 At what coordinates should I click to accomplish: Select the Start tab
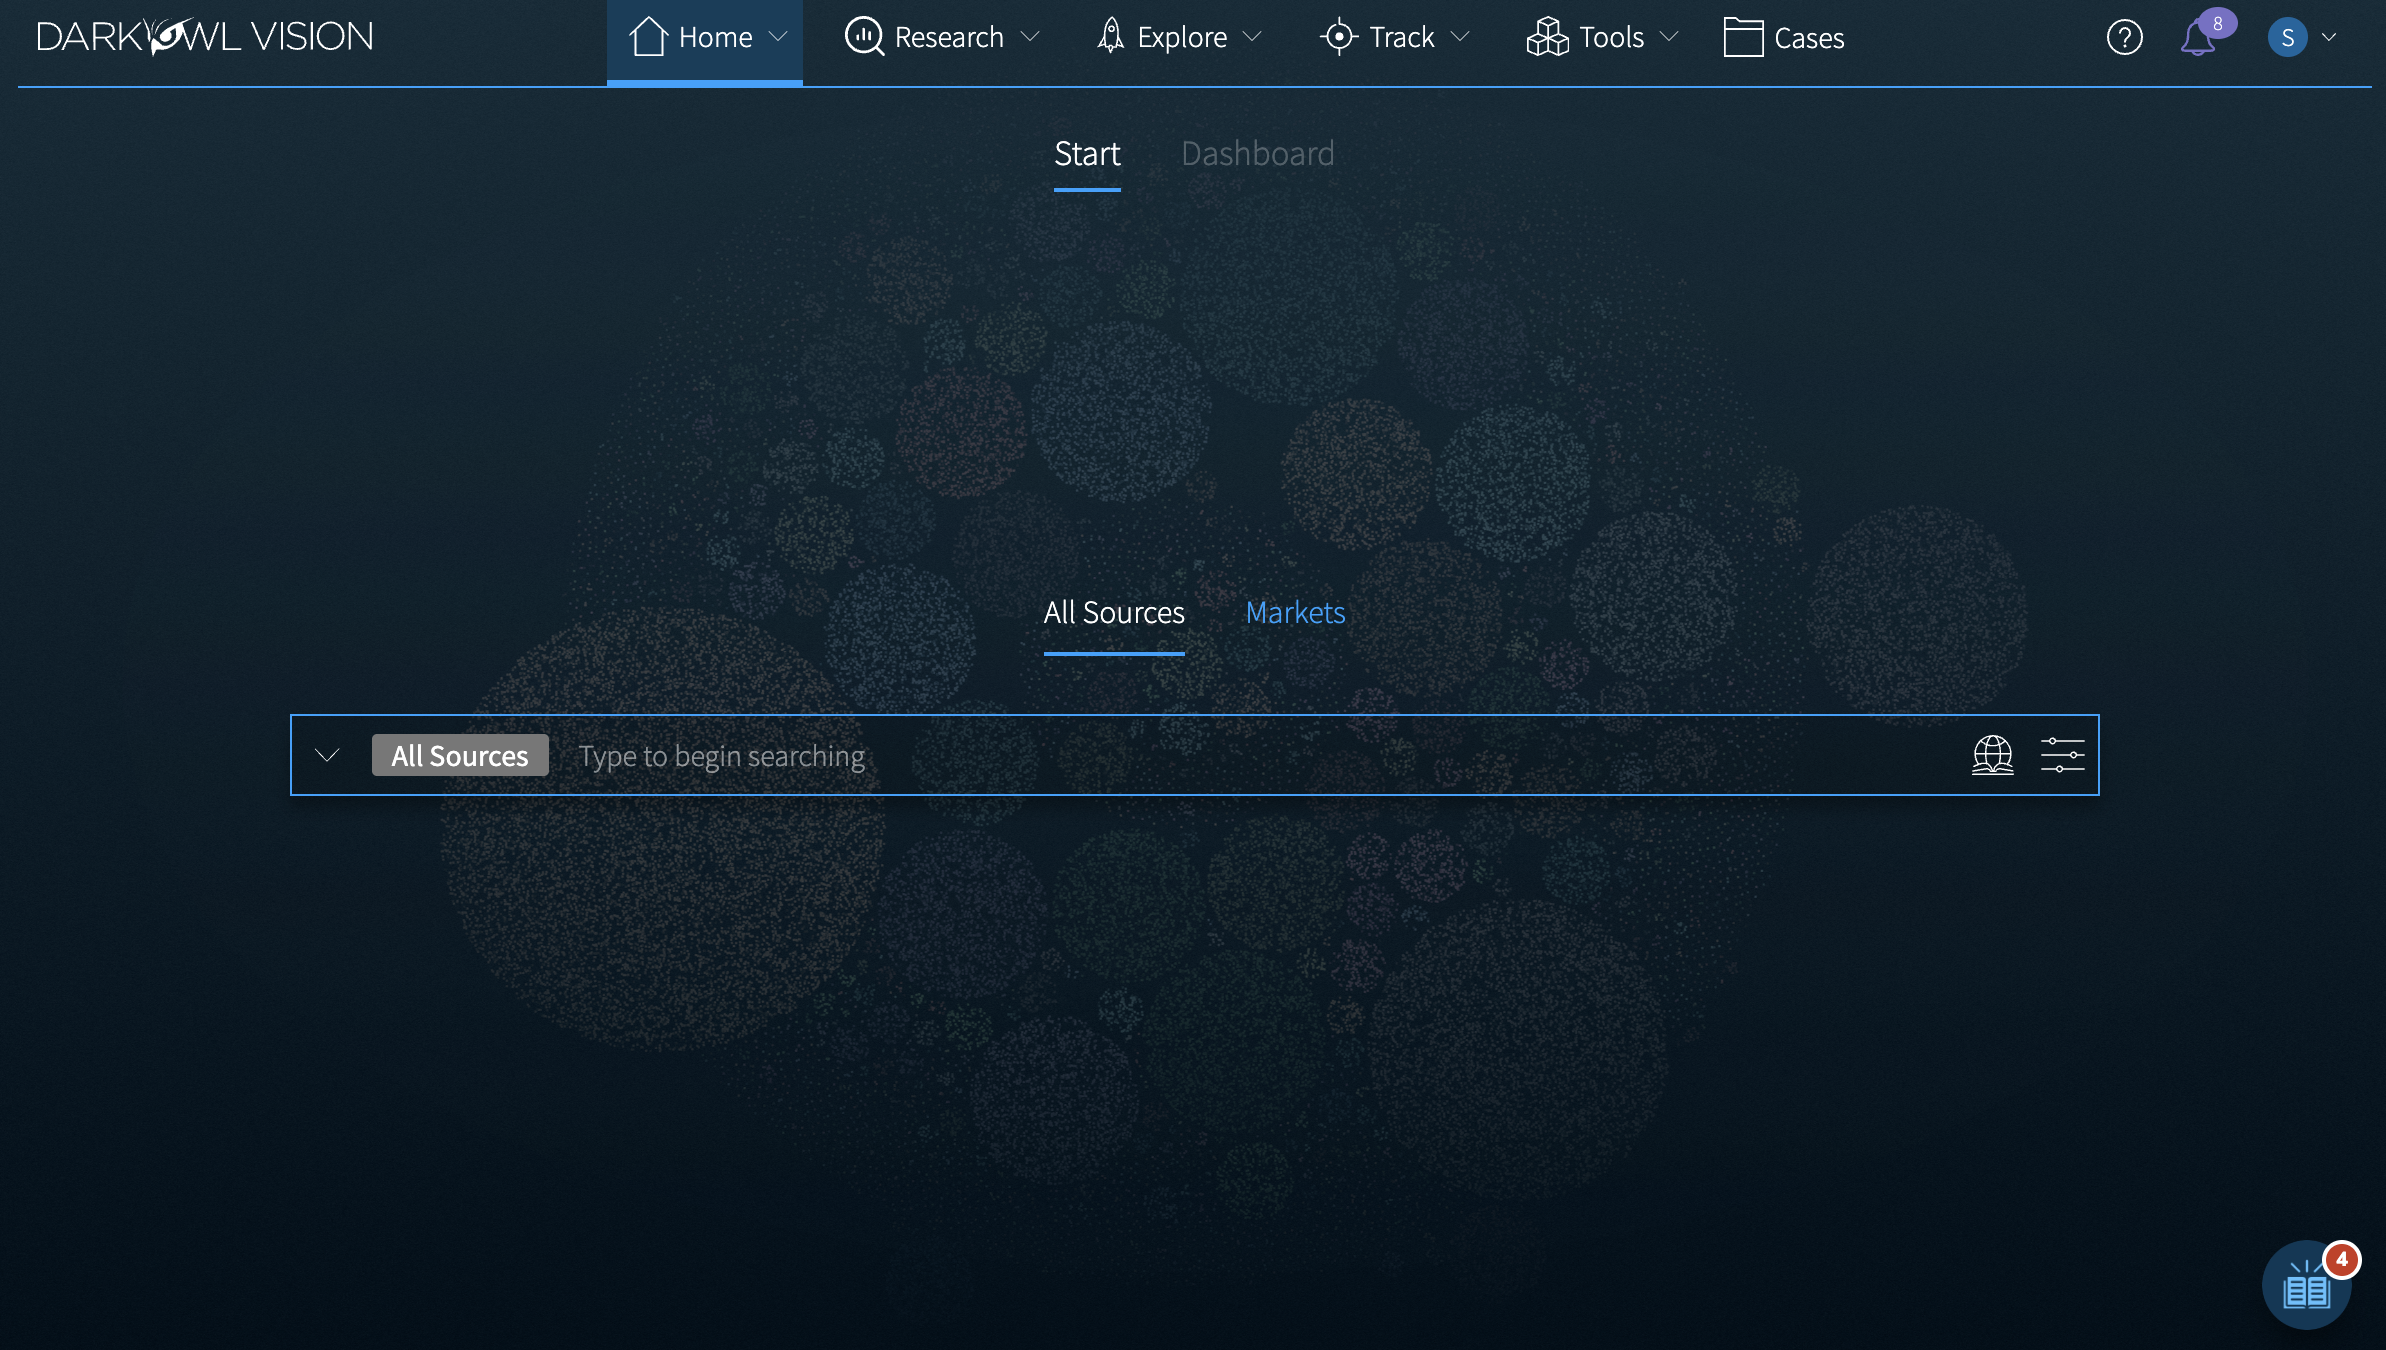pos(1087,154)
